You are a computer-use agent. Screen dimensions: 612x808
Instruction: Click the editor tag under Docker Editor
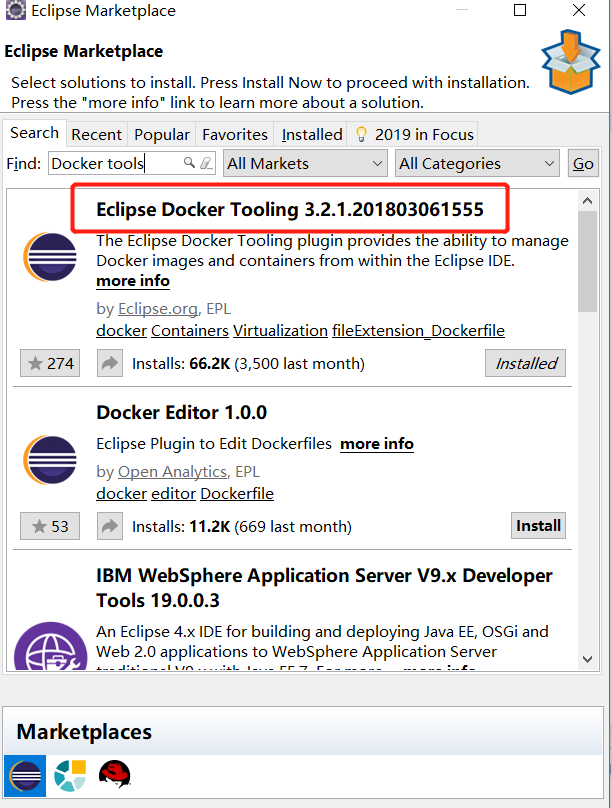173,493
